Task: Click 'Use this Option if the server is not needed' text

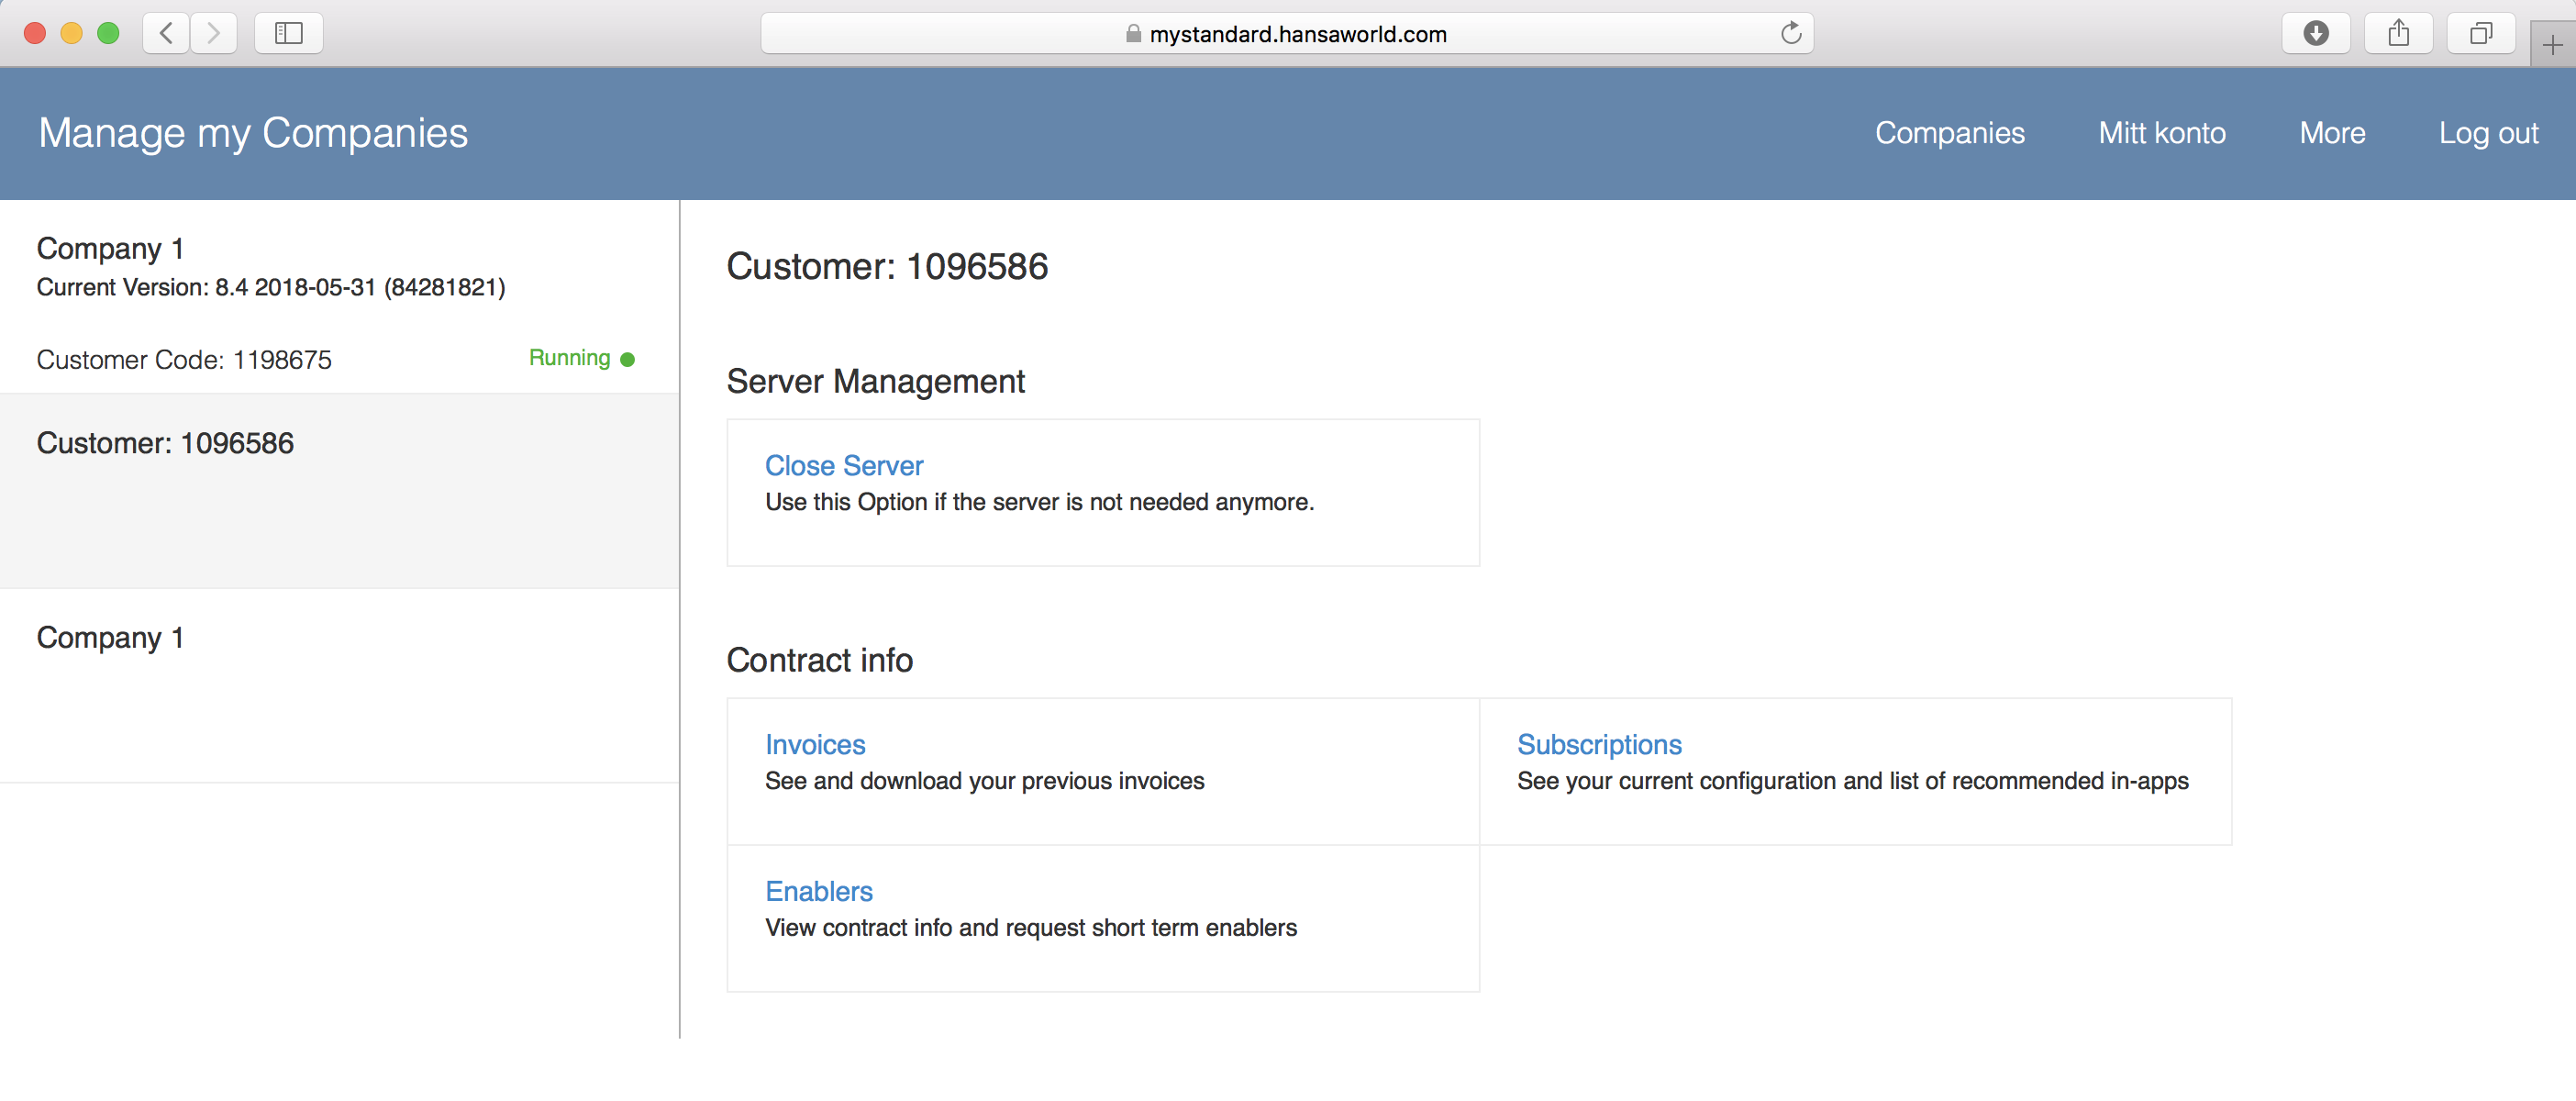Action: coord(1039,503)
